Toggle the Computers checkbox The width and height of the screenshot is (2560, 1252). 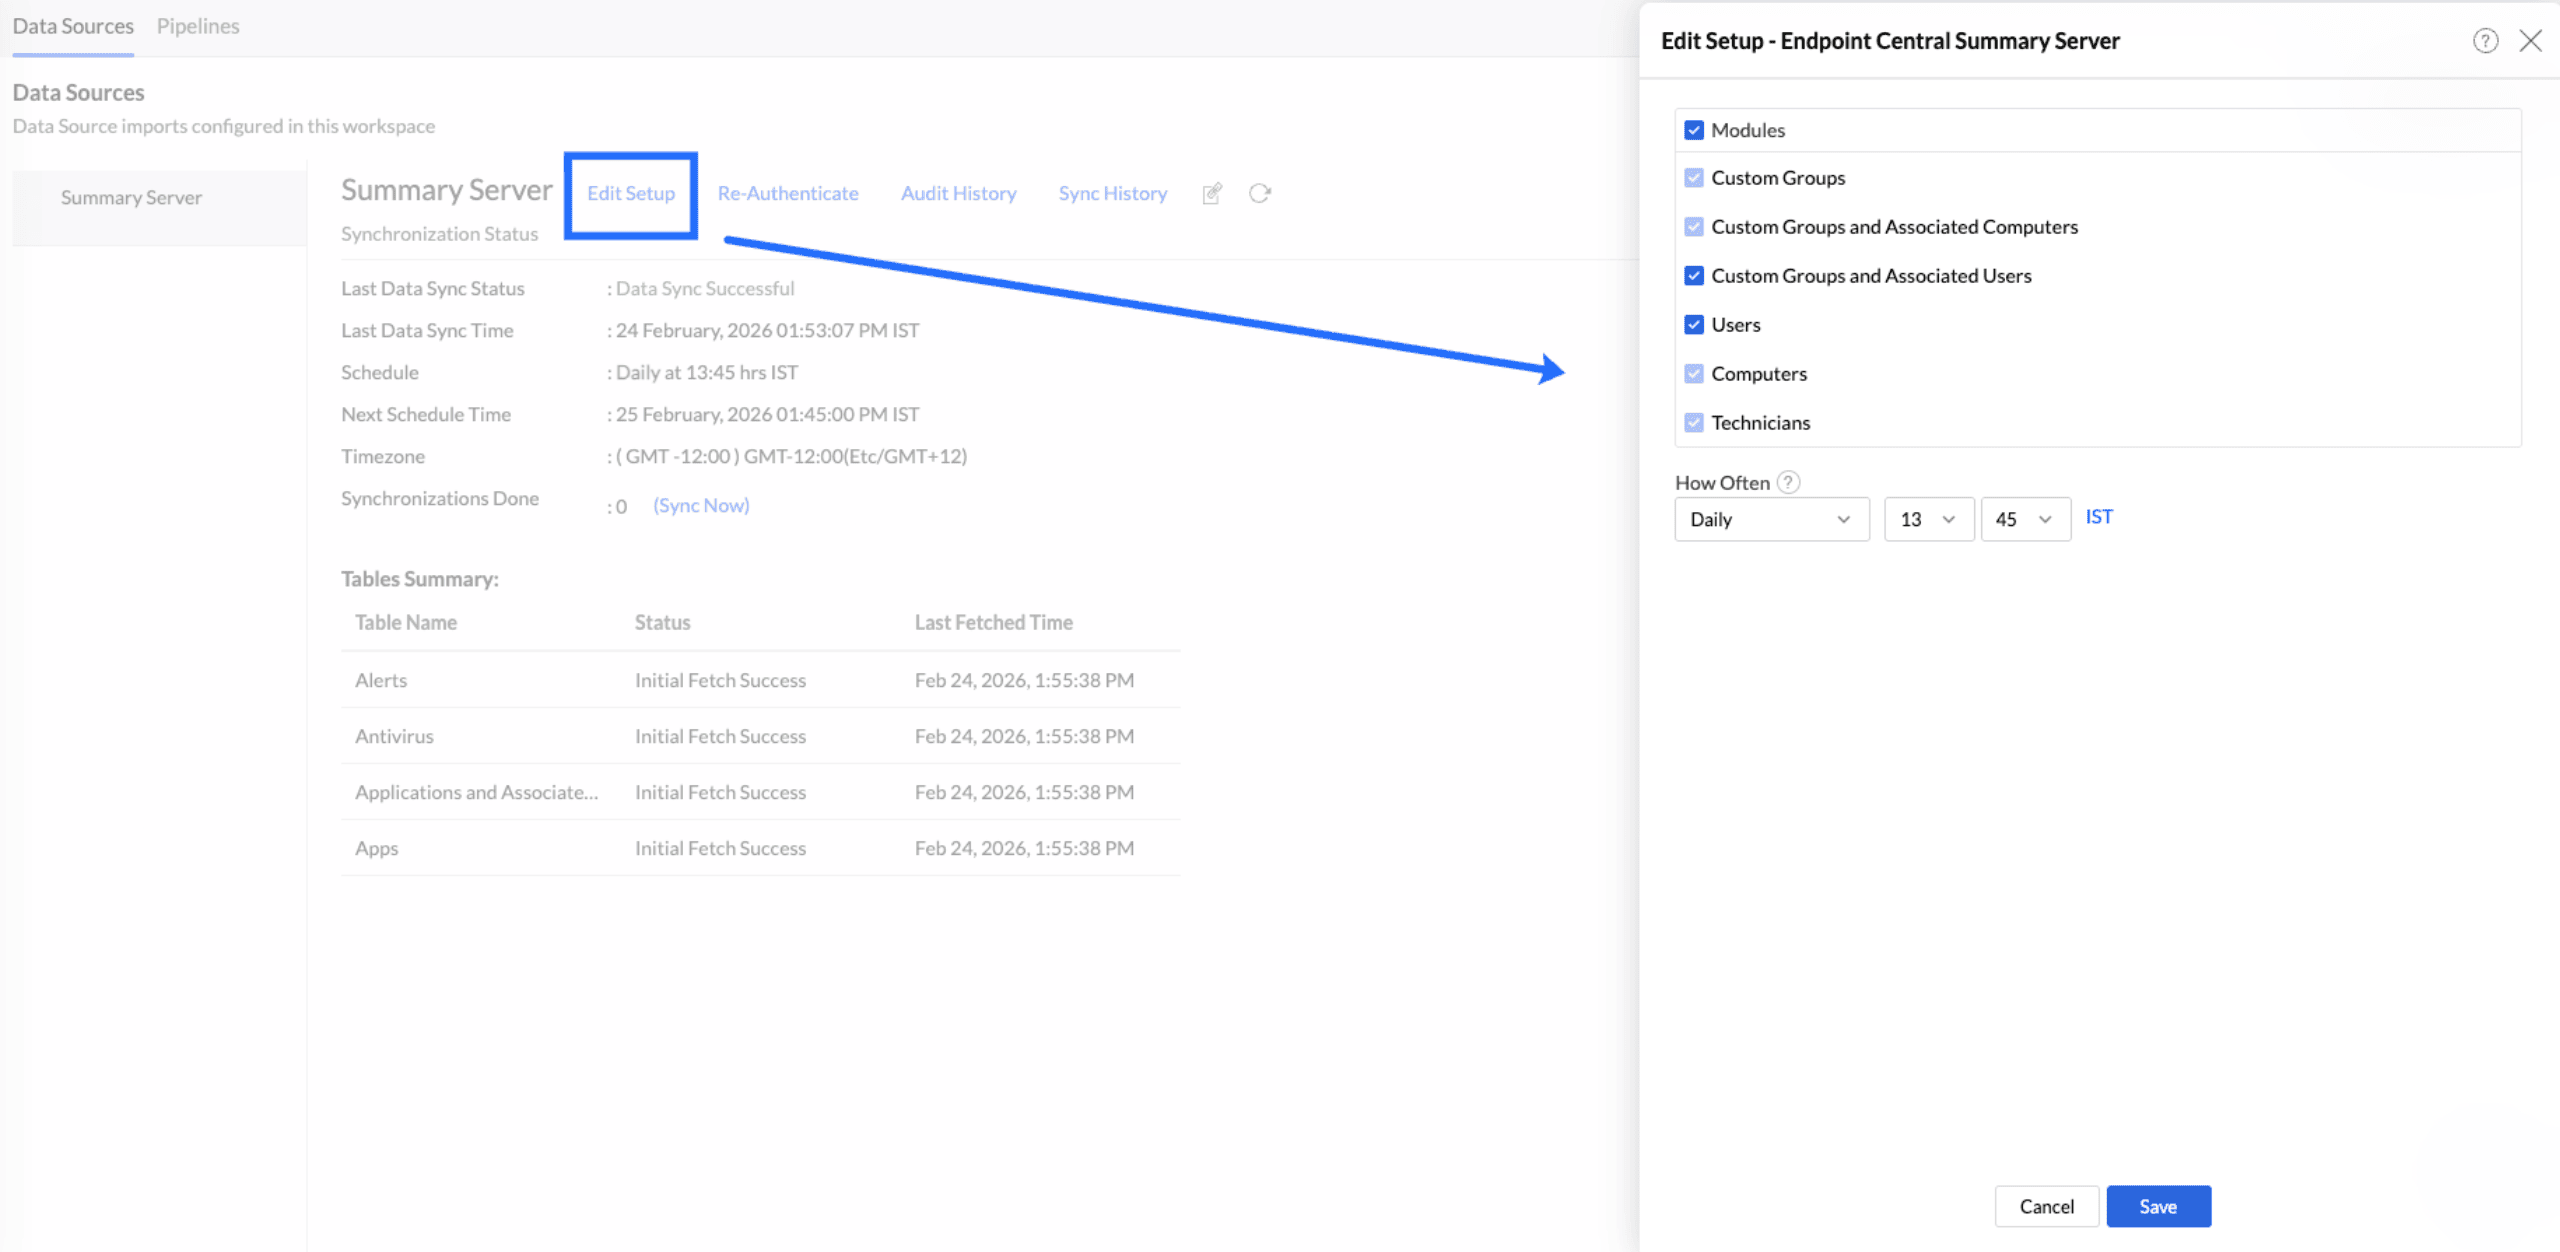[1694, 374]
